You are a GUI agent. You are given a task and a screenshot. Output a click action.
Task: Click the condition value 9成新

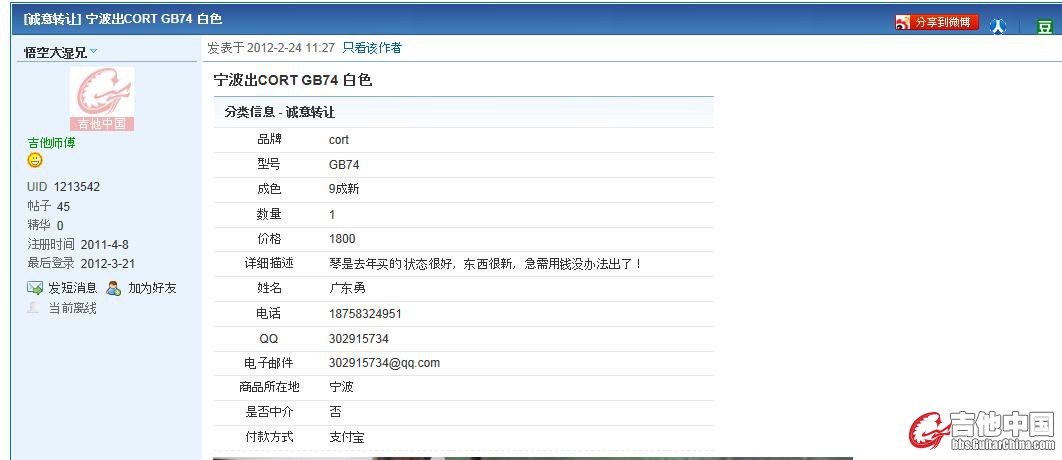pyautogui.click(x=344, y=190)
